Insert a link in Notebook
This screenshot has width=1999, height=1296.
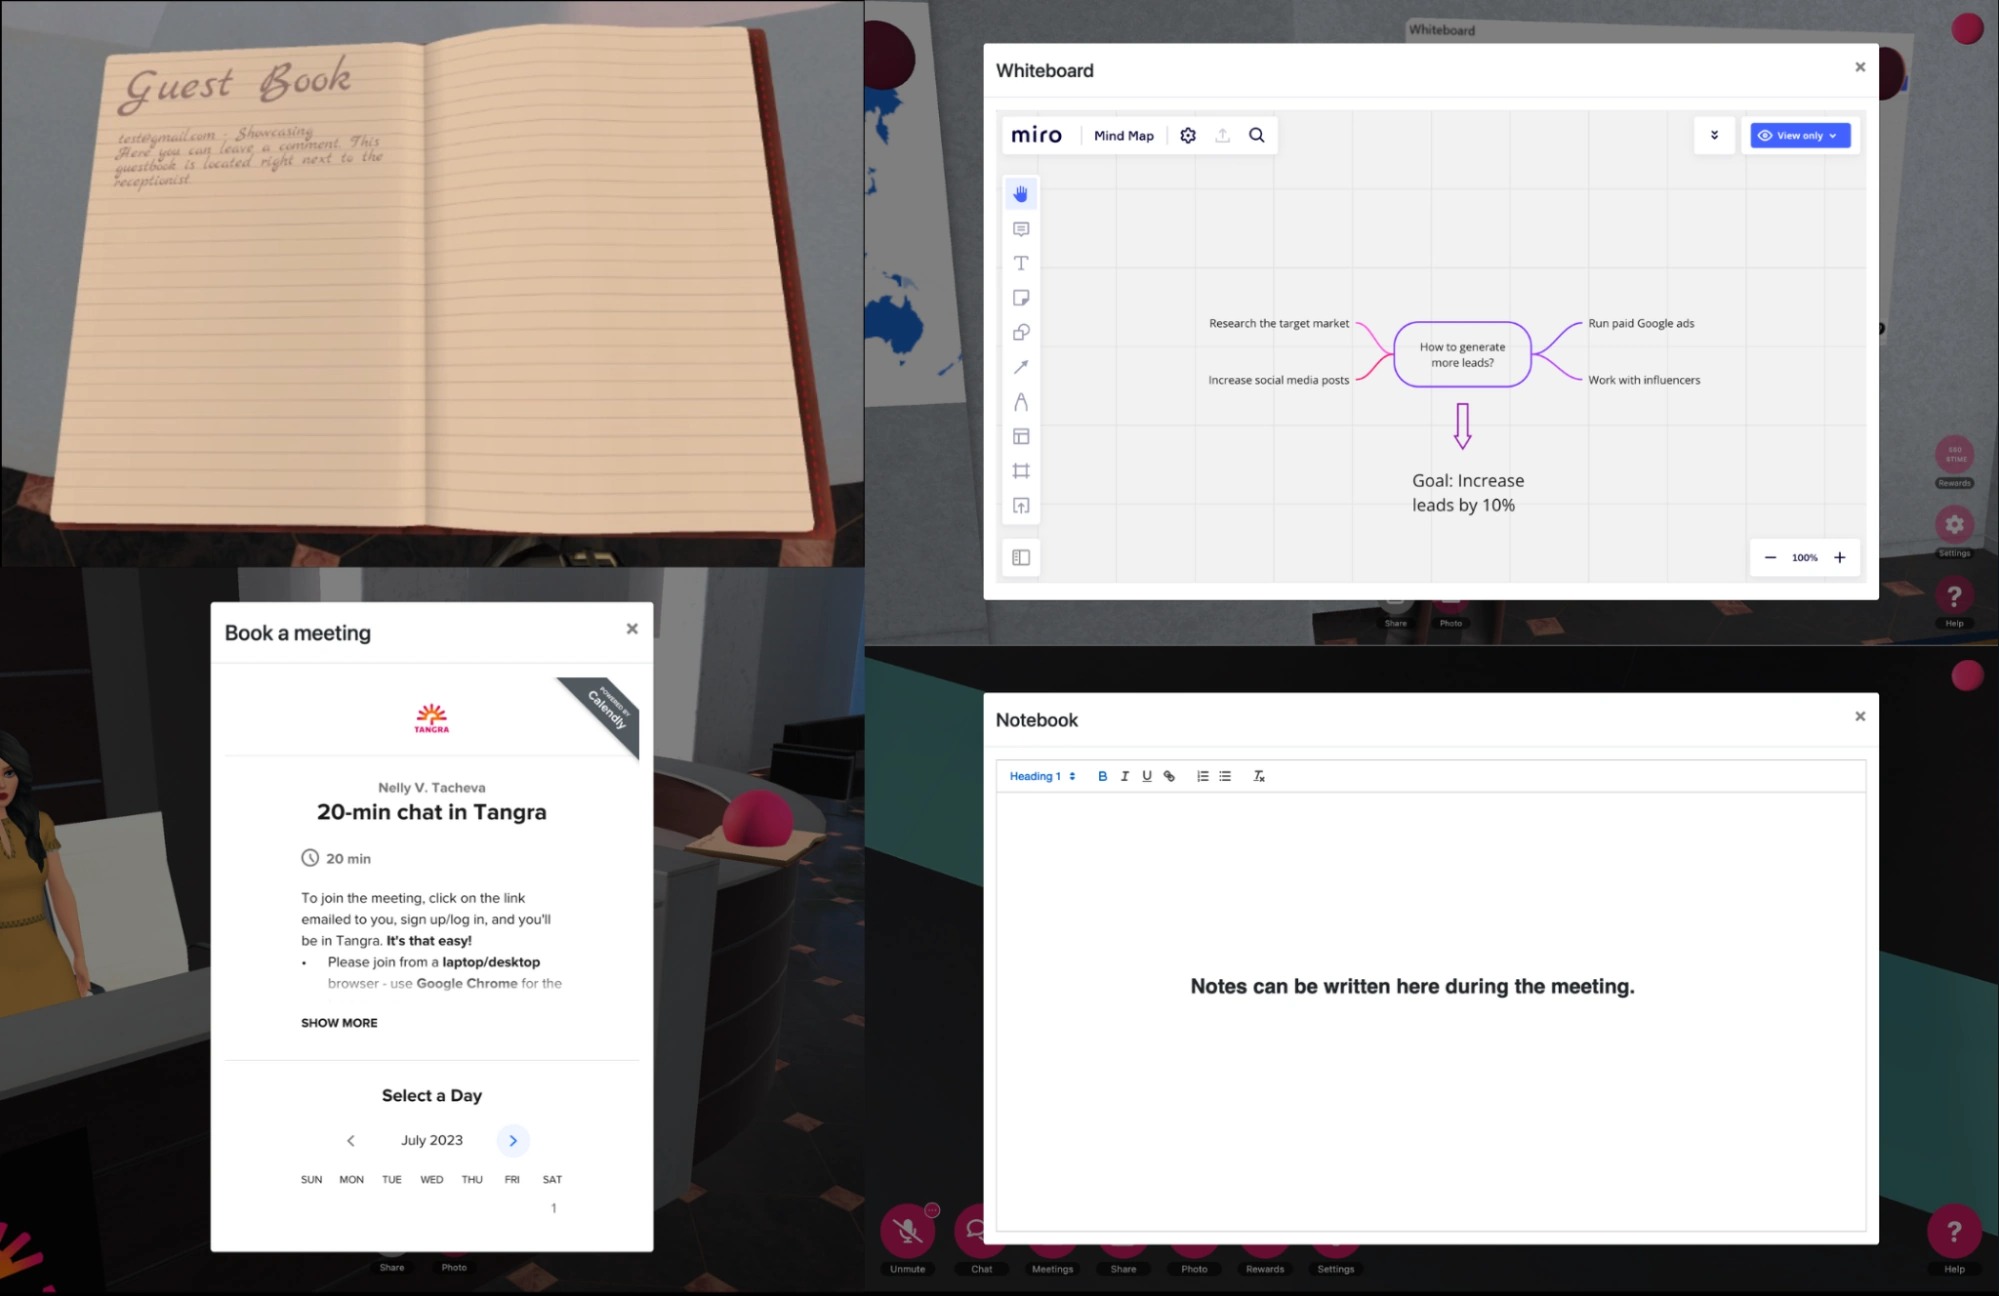pos(1169,776)
